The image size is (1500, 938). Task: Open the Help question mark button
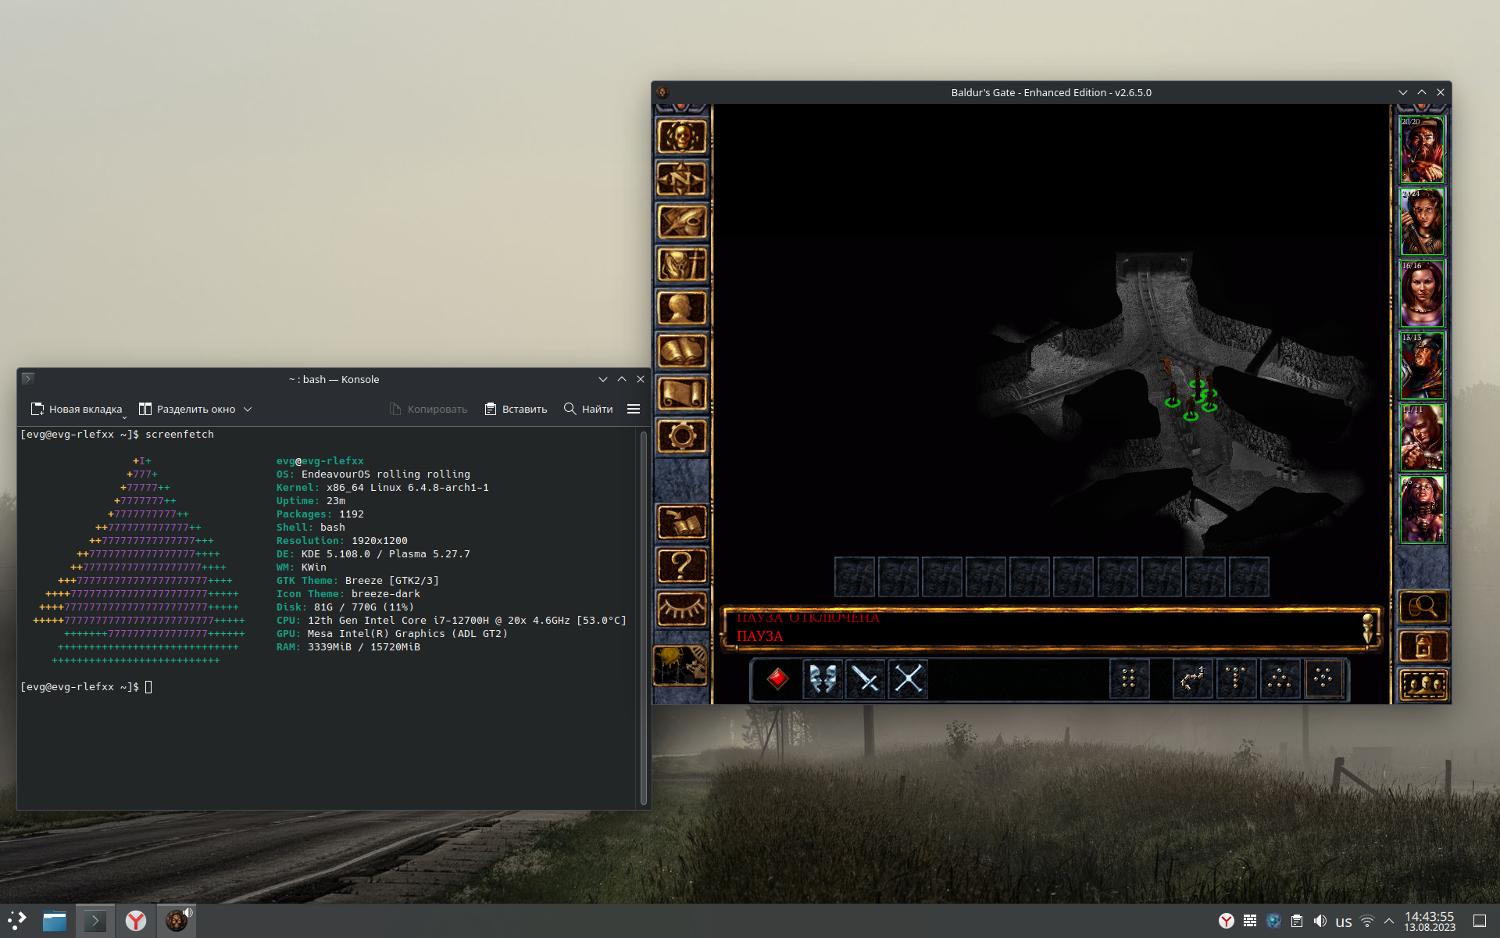(681, 565)
